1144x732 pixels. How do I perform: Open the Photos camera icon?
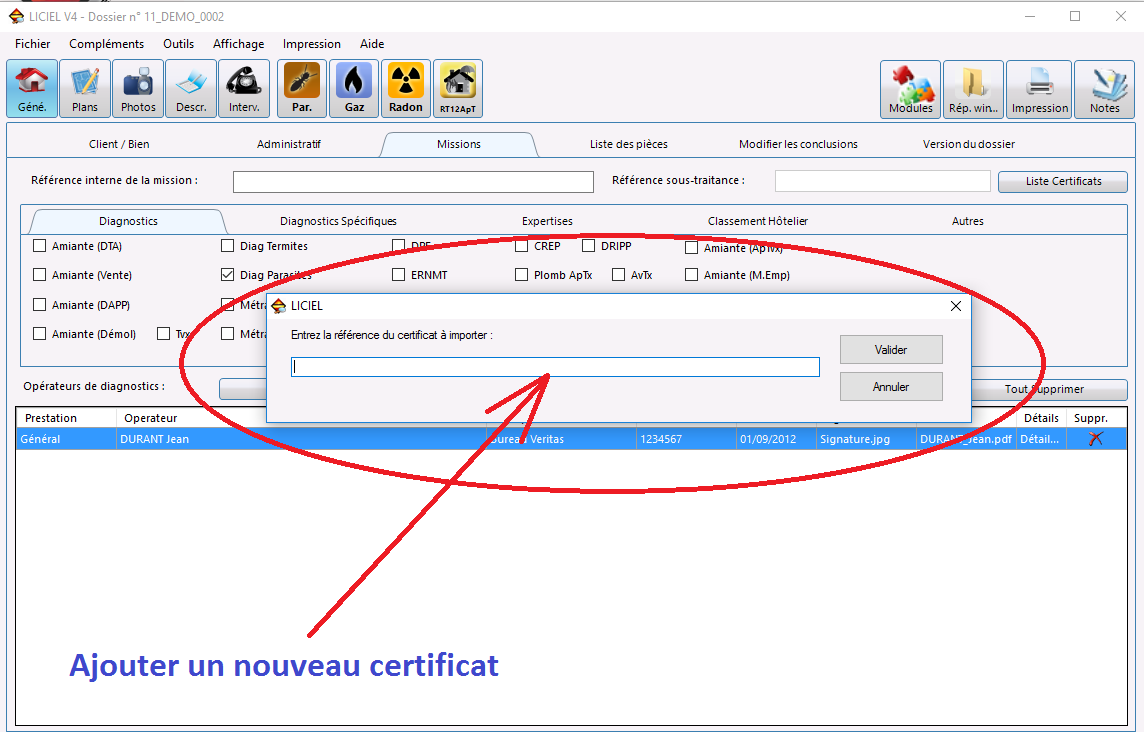tap(138, 88)
